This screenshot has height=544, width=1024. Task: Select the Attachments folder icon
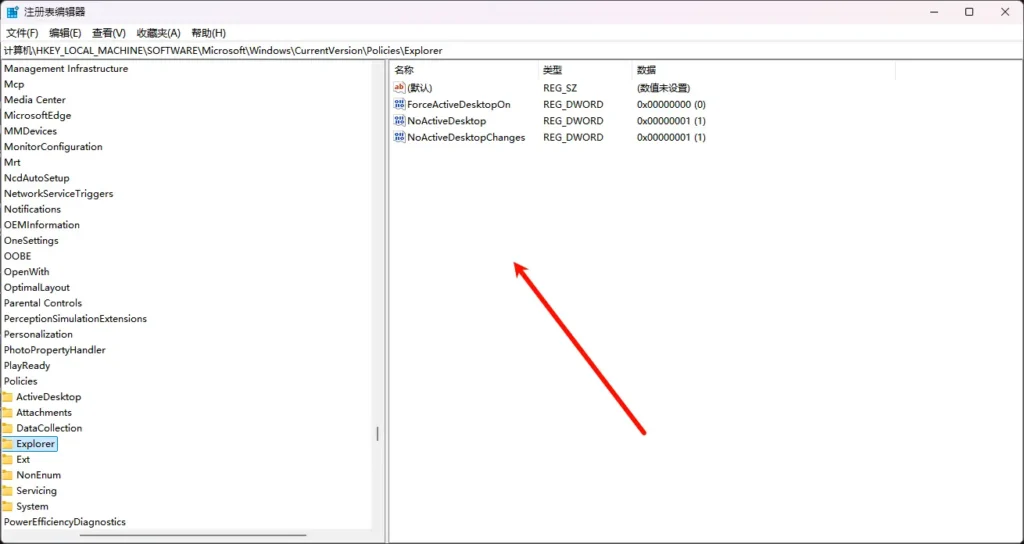point(7,413)
